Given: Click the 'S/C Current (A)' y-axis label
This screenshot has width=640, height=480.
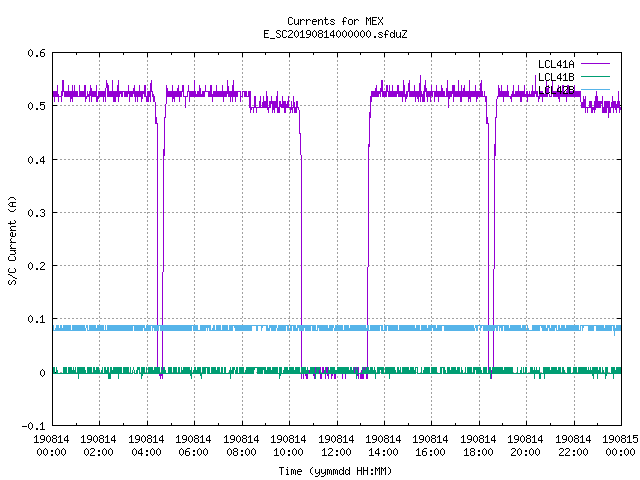Looking at the screenshot, I should (12, 240).
